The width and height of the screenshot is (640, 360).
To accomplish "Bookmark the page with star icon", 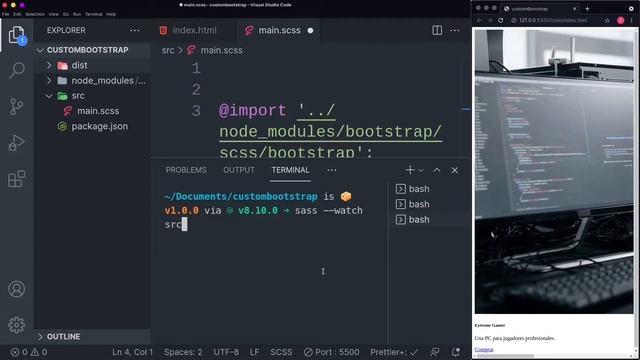I will tap(607, 20).
